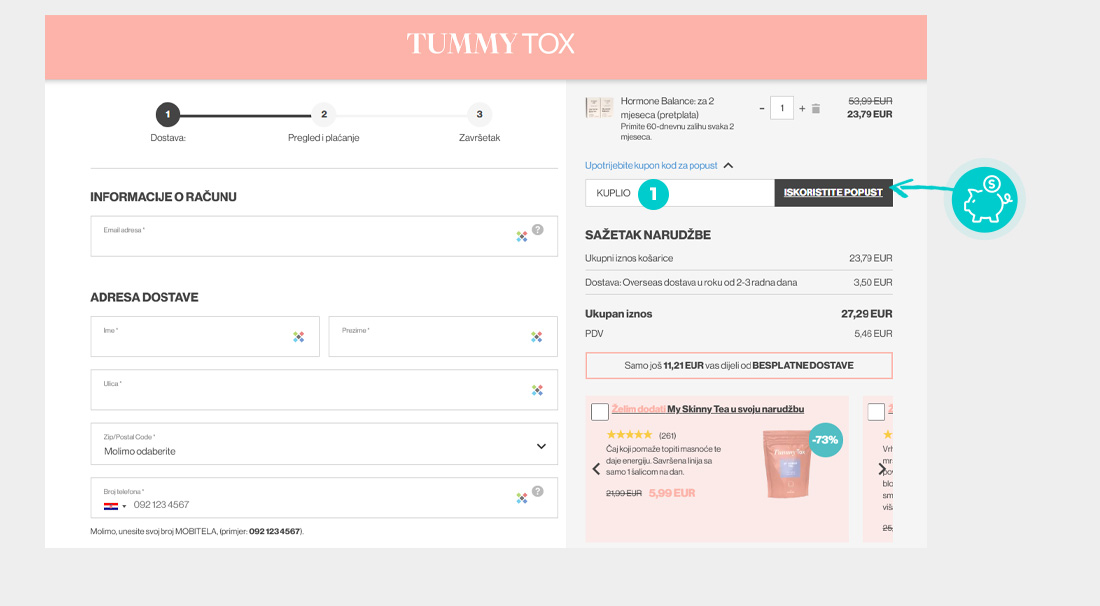Viewport: 1100px width, 606px height.
Task: Click the (261) reviews count
Action: (667, 436)
